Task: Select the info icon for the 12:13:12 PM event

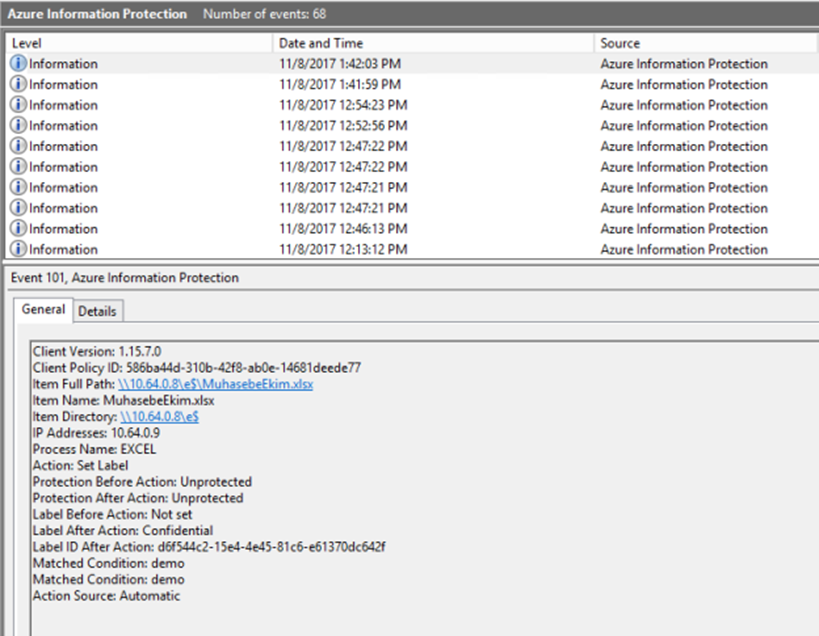Action: point(18,250)
